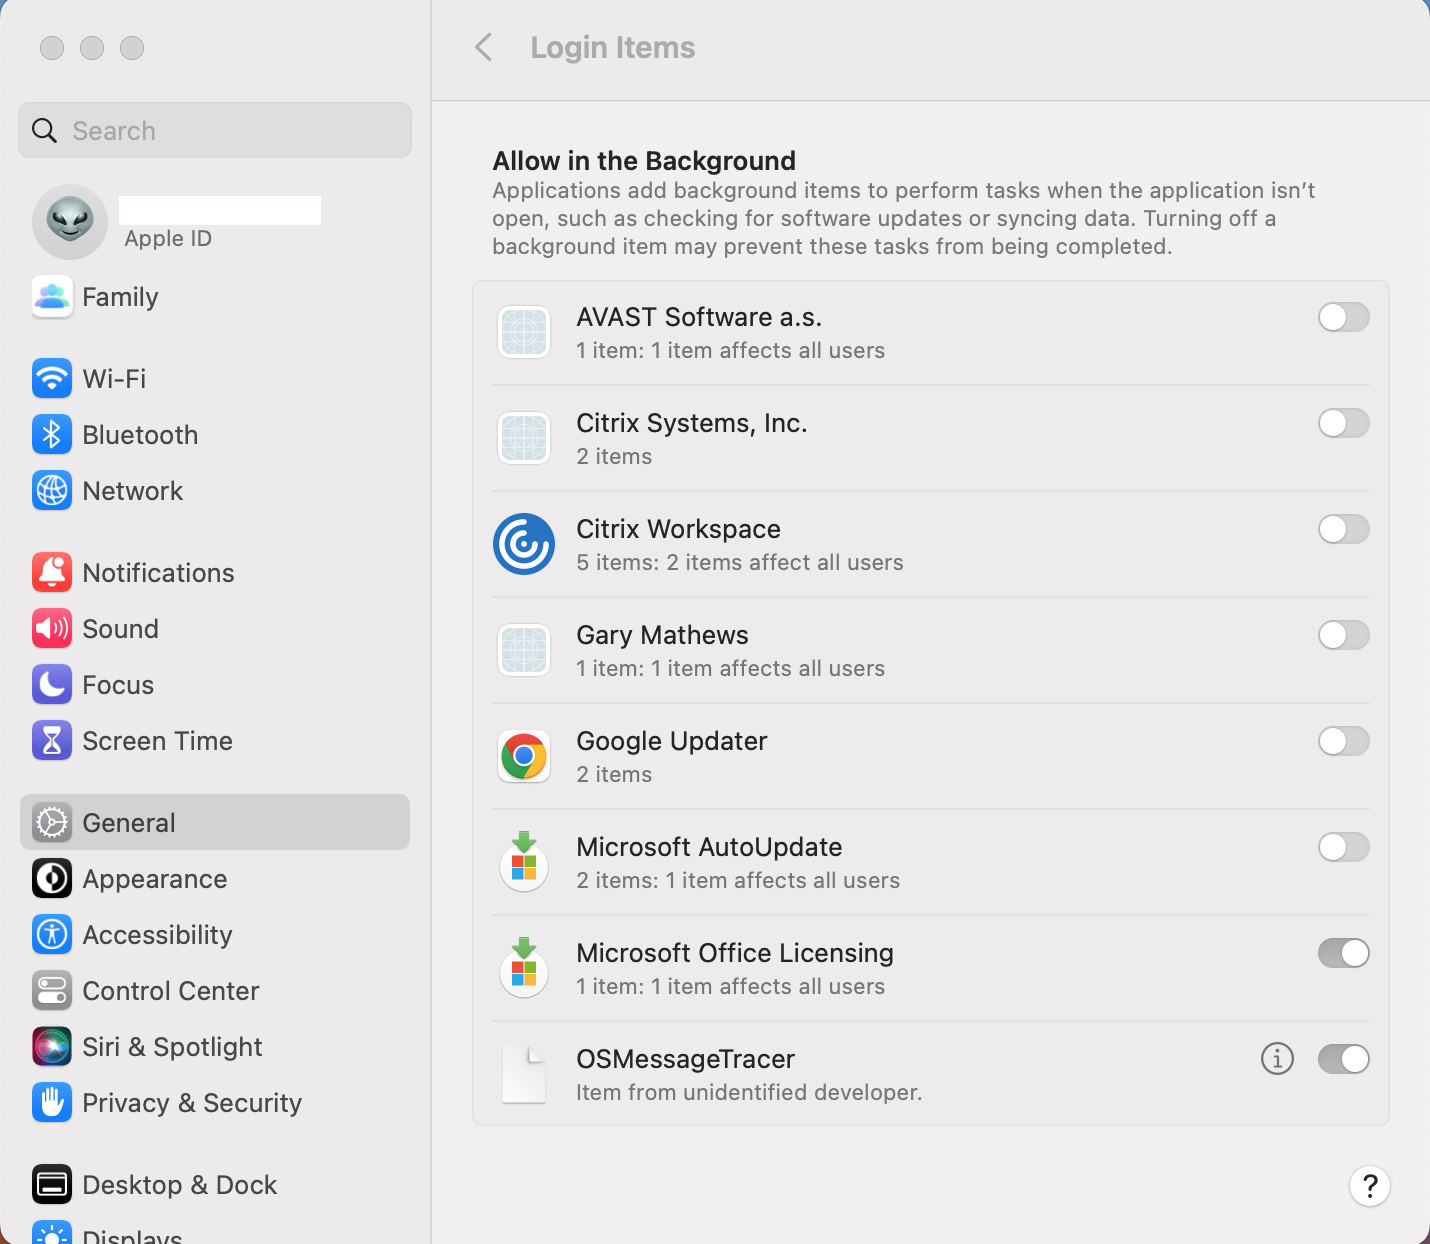Open Family settings label
Screen dimensions: 1430x1244
pyautogui.click(x=120, y=297)
